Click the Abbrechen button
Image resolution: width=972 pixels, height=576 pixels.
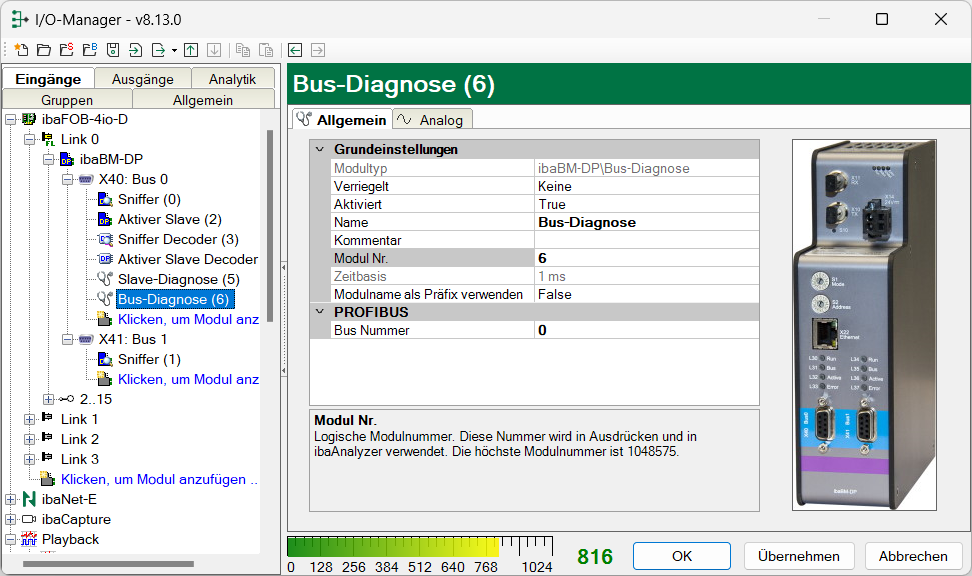(x=913, y=556)
